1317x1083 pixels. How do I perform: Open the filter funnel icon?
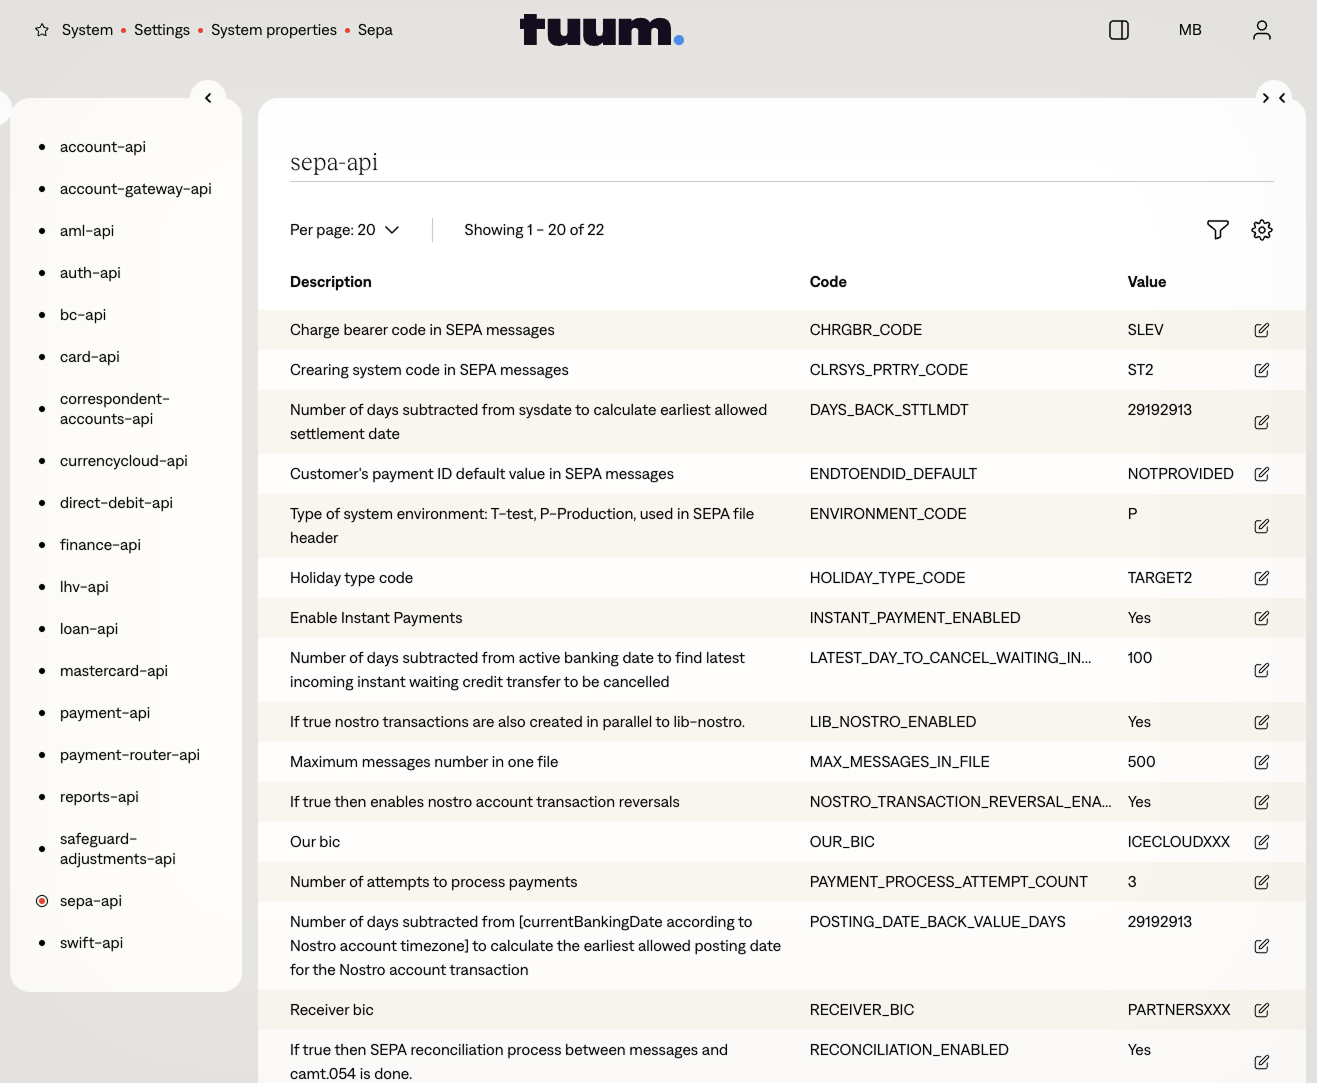[1217, 230]
